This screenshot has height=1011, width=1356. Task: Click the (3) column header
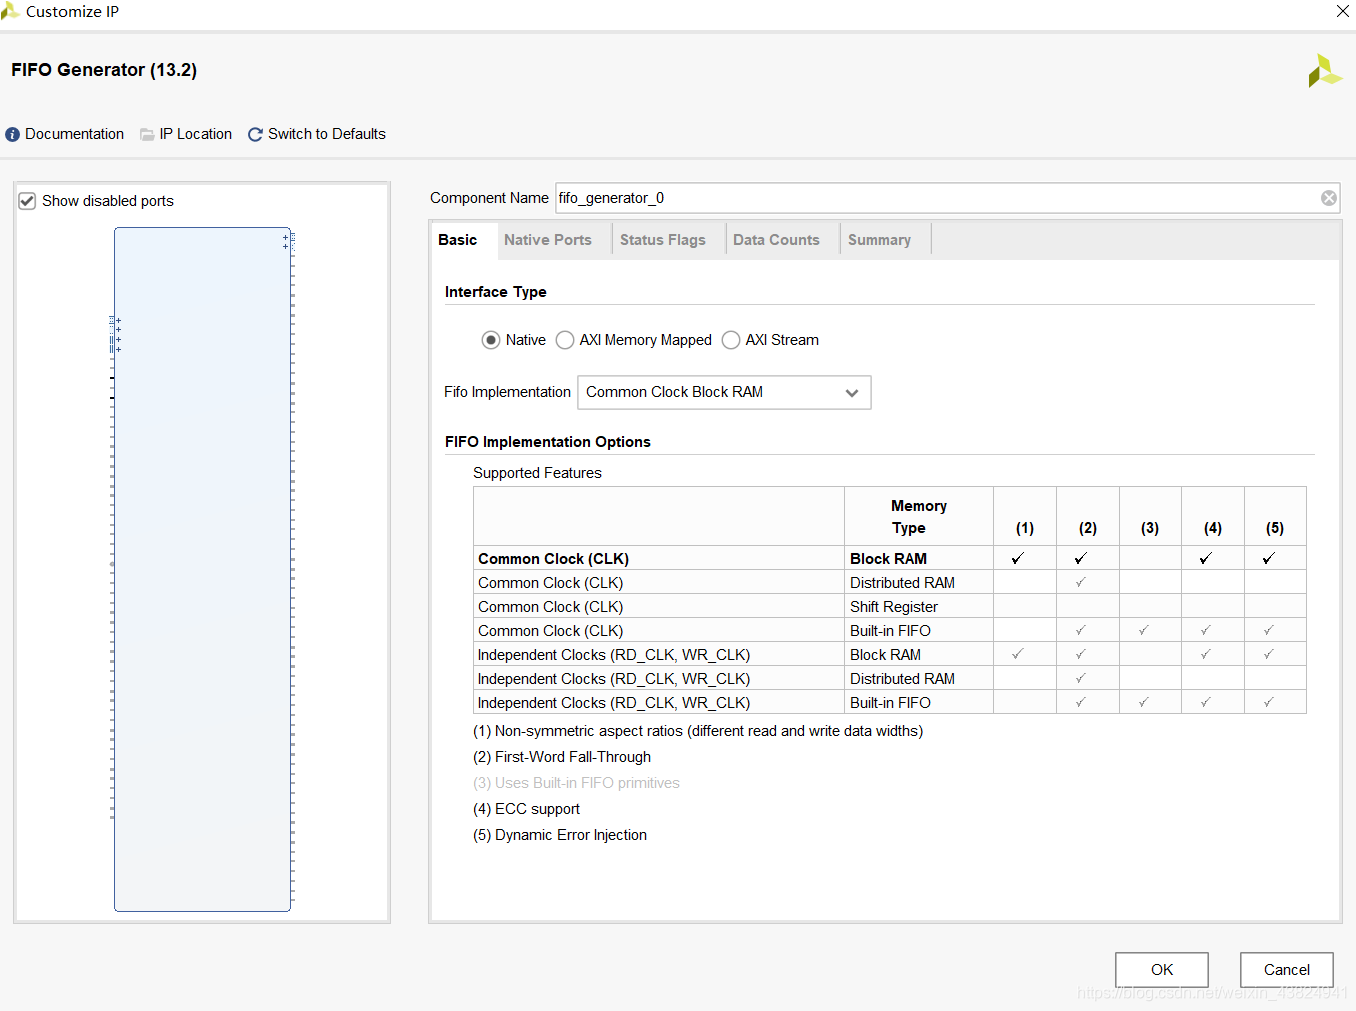coord(1150,517)
